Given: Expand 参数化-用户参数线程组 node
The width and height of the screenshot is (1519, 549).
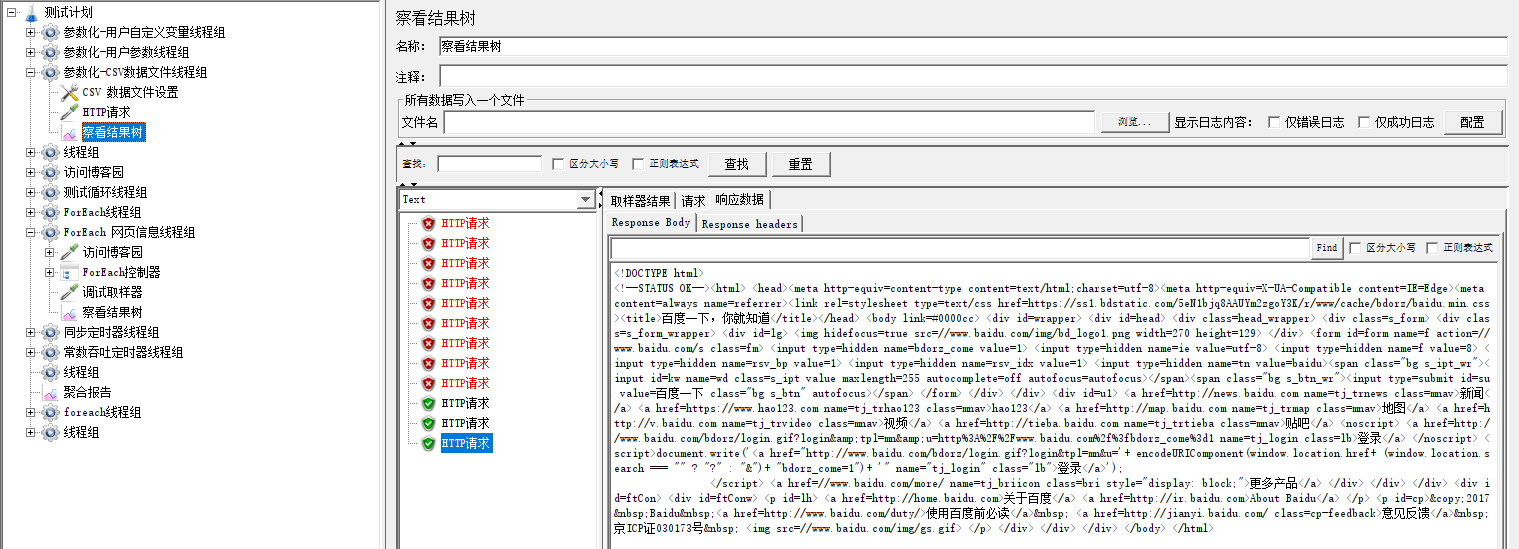Looking at the screenshot, I should tap(30, 52).
